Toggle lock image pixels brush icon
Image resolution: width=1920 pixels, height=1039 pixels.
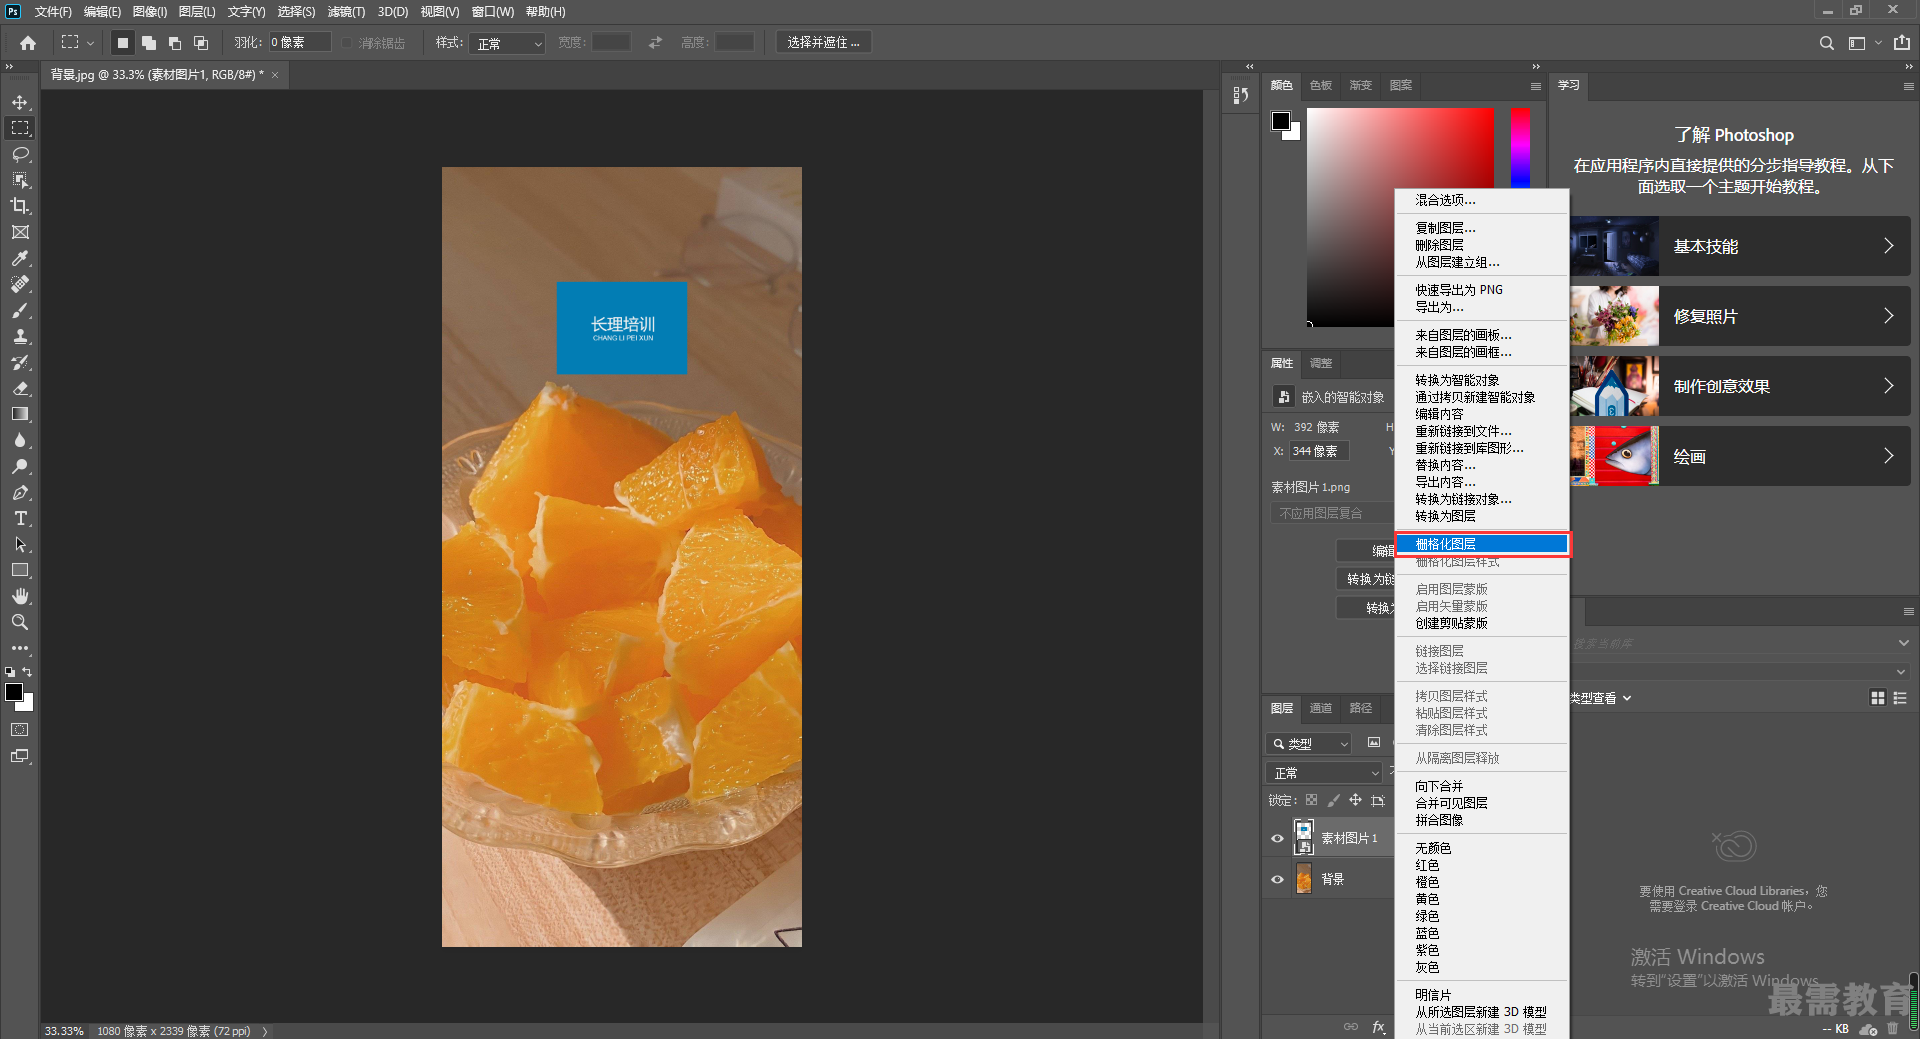[1333, 800]
